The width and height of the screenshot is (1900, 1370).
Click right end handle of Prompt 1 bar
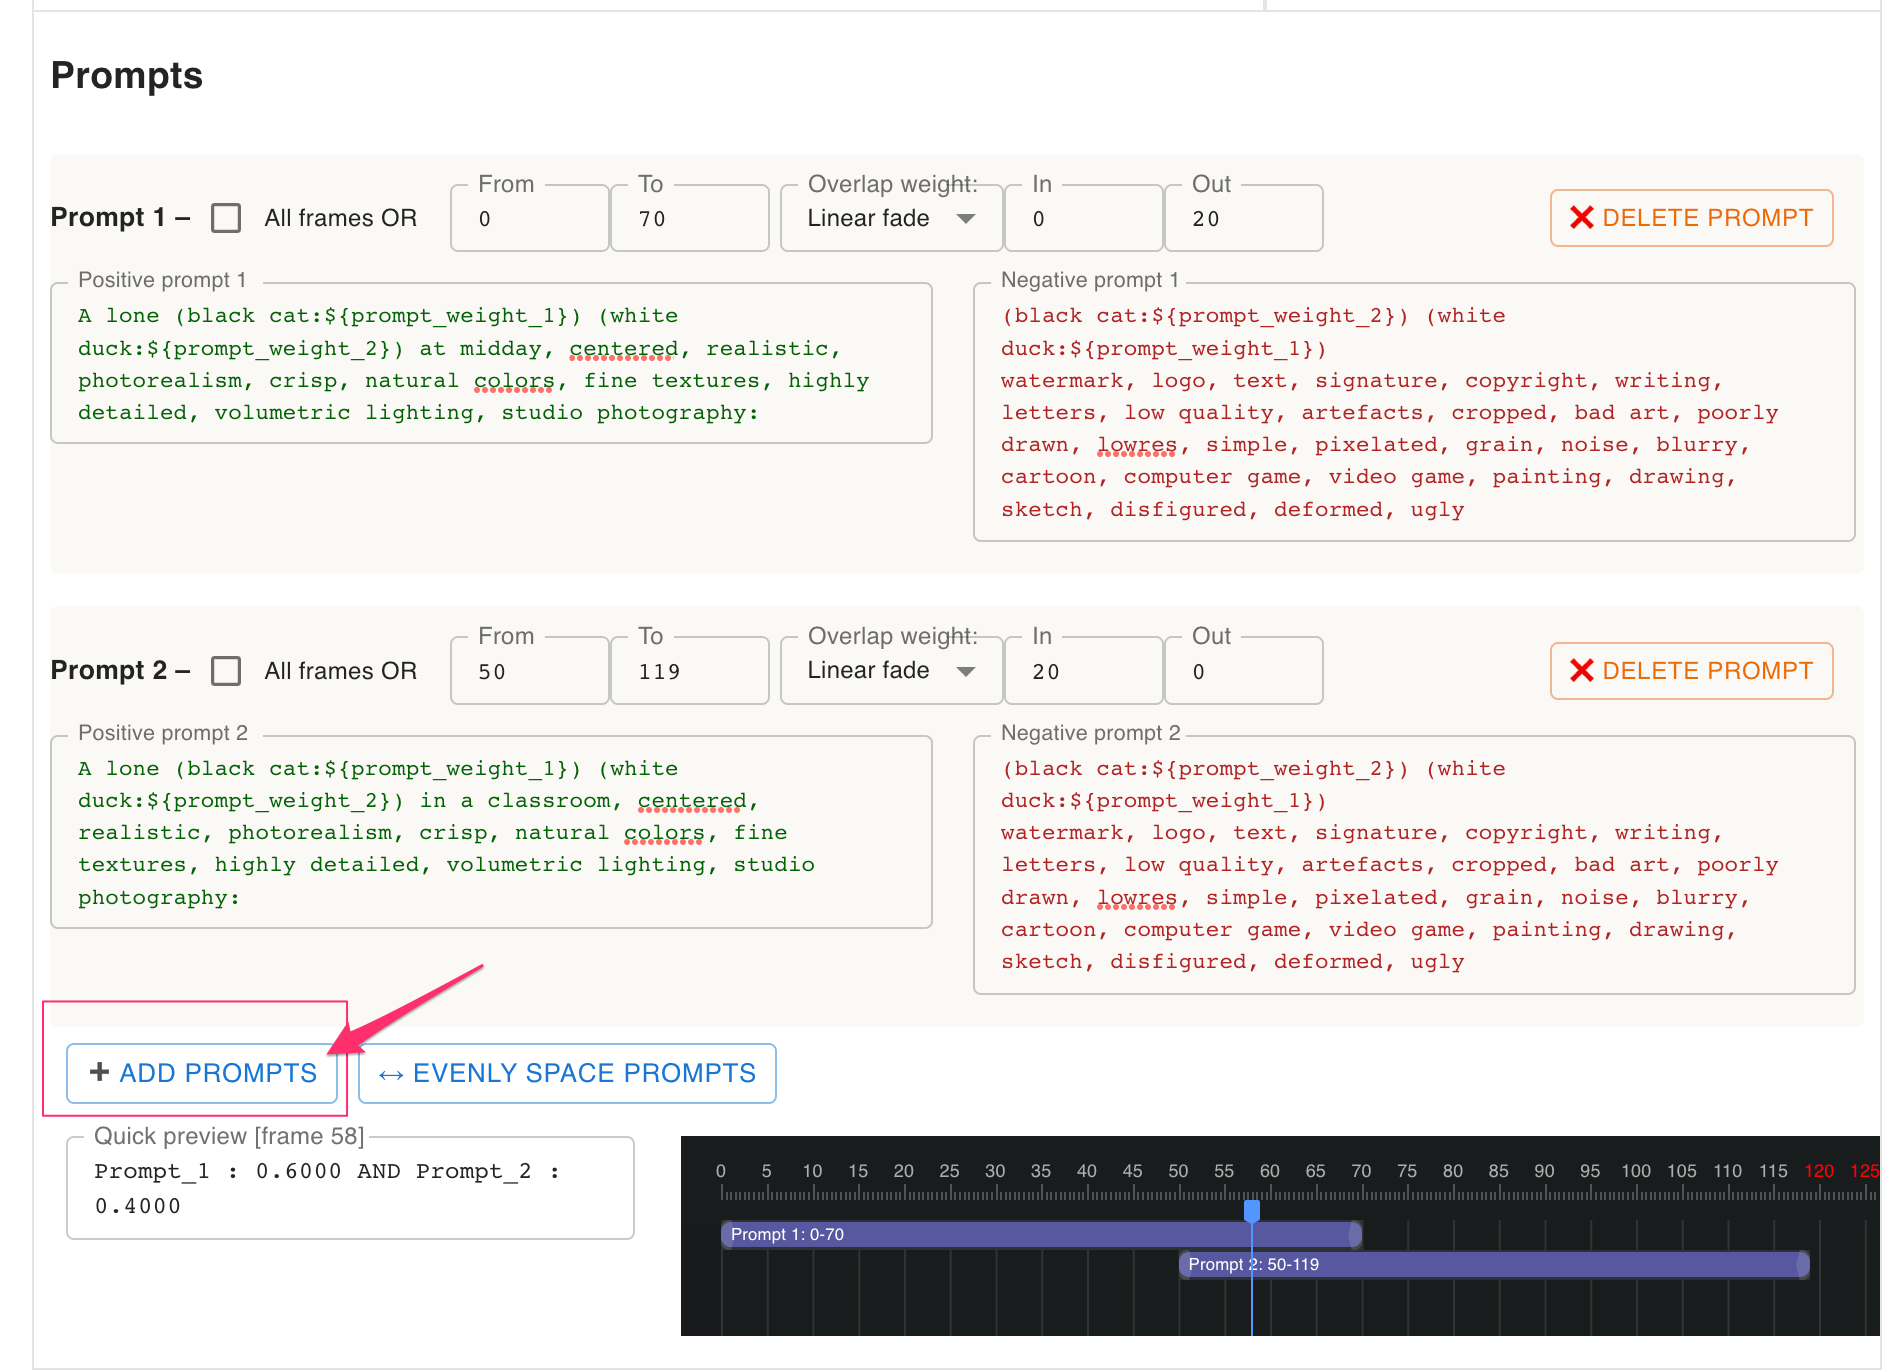[1355, 1235]
